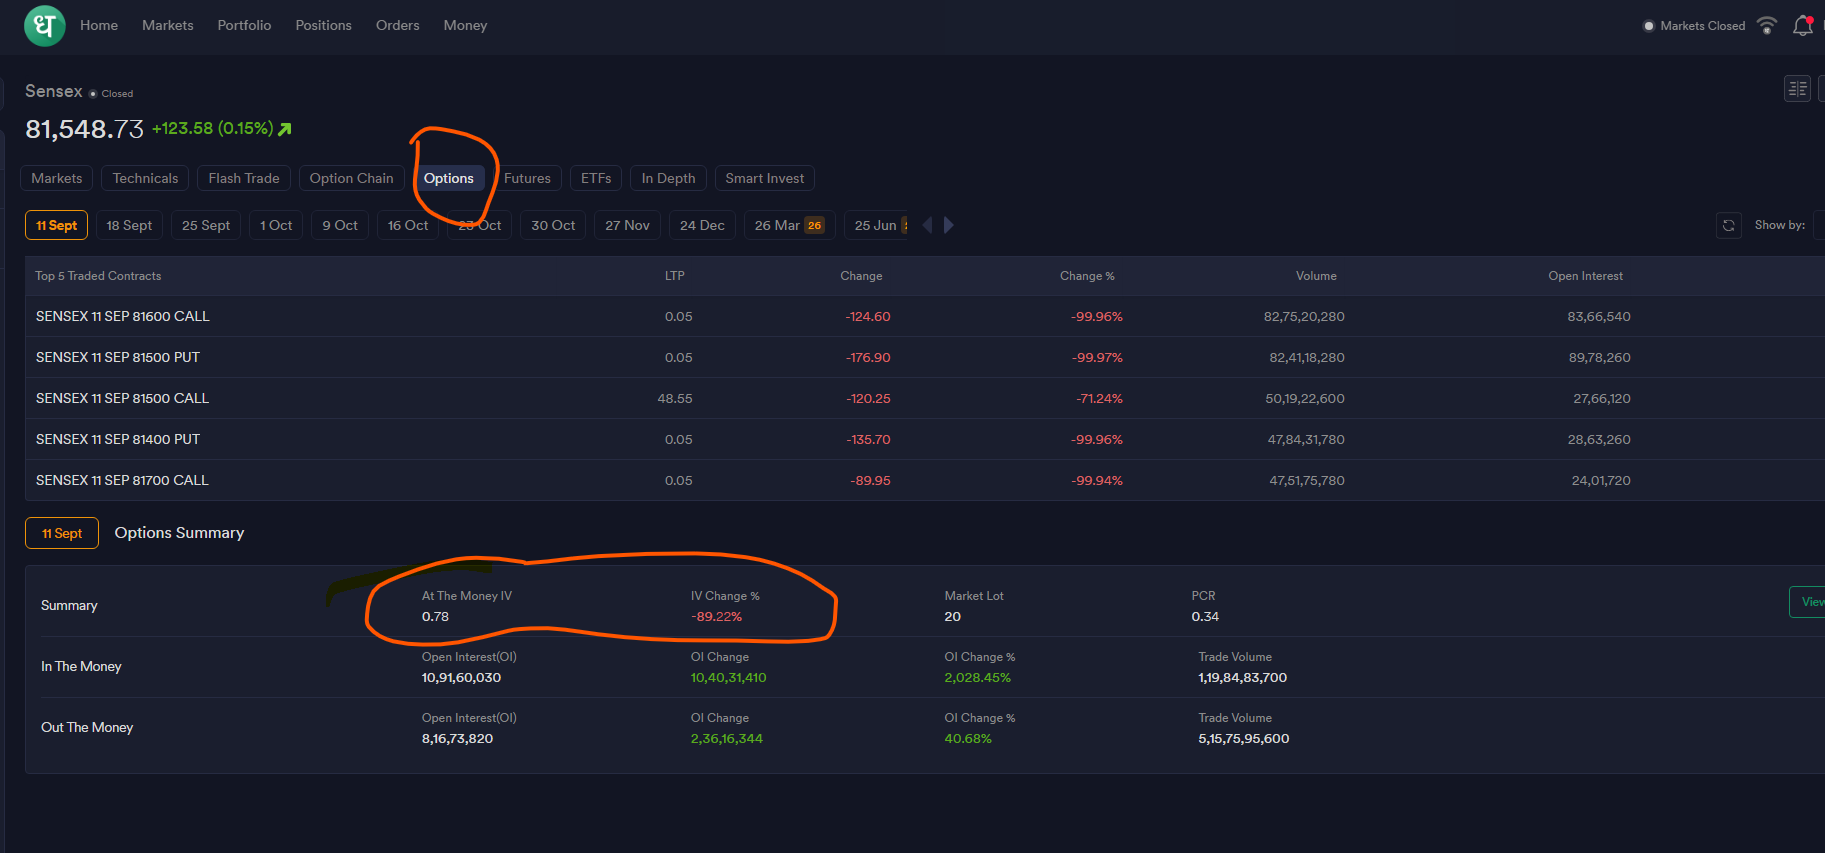Click the right expiry-date arrow
This screenshot has height=853, width=1825.
tap(949, 225)
